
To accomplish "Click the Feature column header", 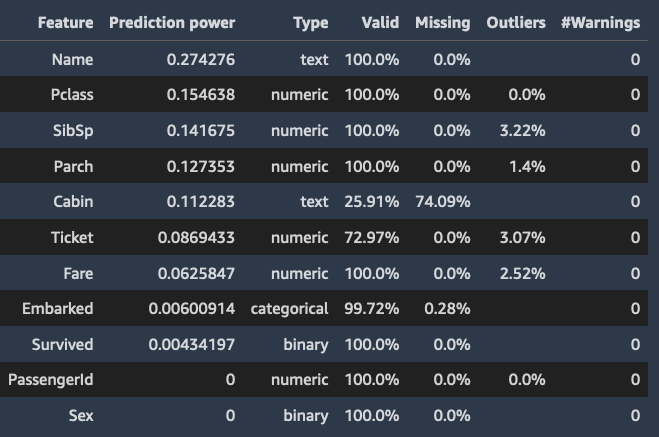I will 65,22.
